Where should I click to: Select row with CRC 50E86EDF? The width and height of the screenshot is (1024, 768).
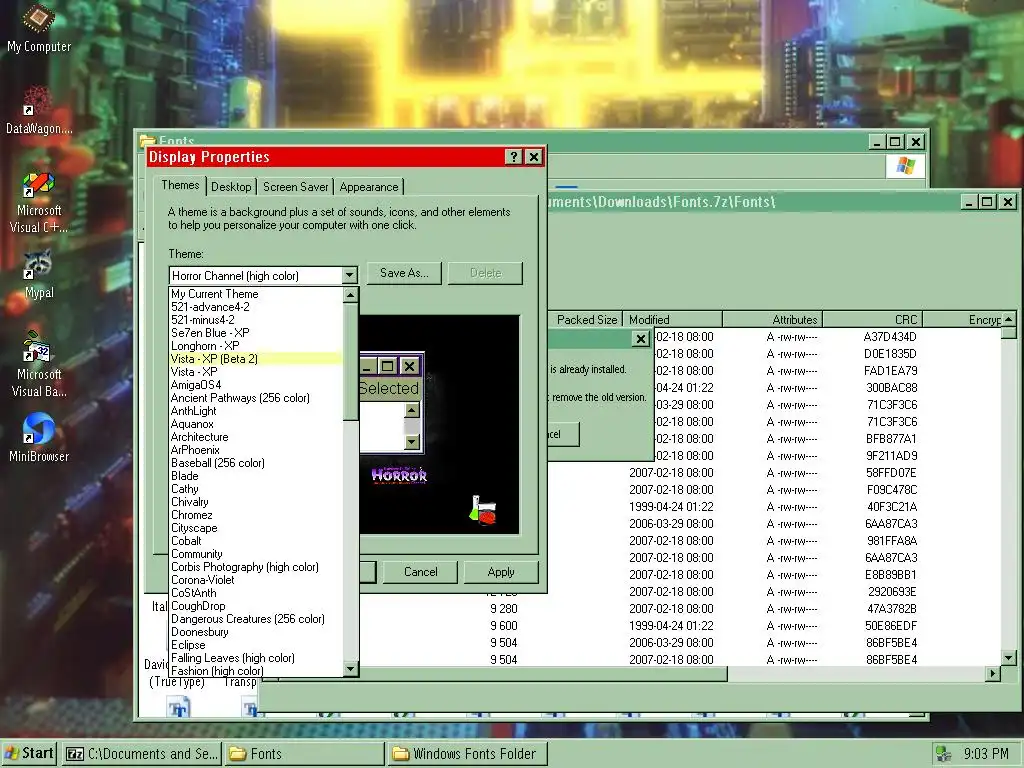coord(679,626)
